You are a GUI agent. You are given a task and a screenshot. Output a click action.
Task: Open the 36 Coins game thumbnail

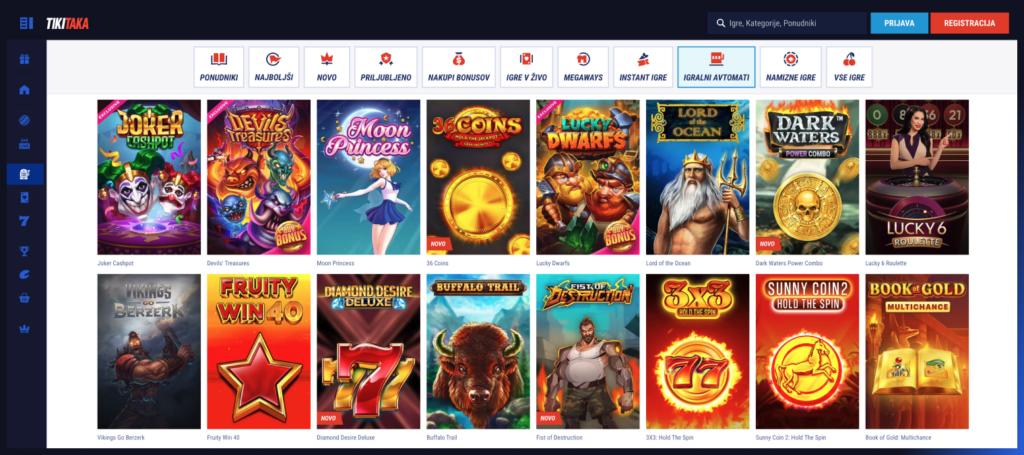(478, 177)
